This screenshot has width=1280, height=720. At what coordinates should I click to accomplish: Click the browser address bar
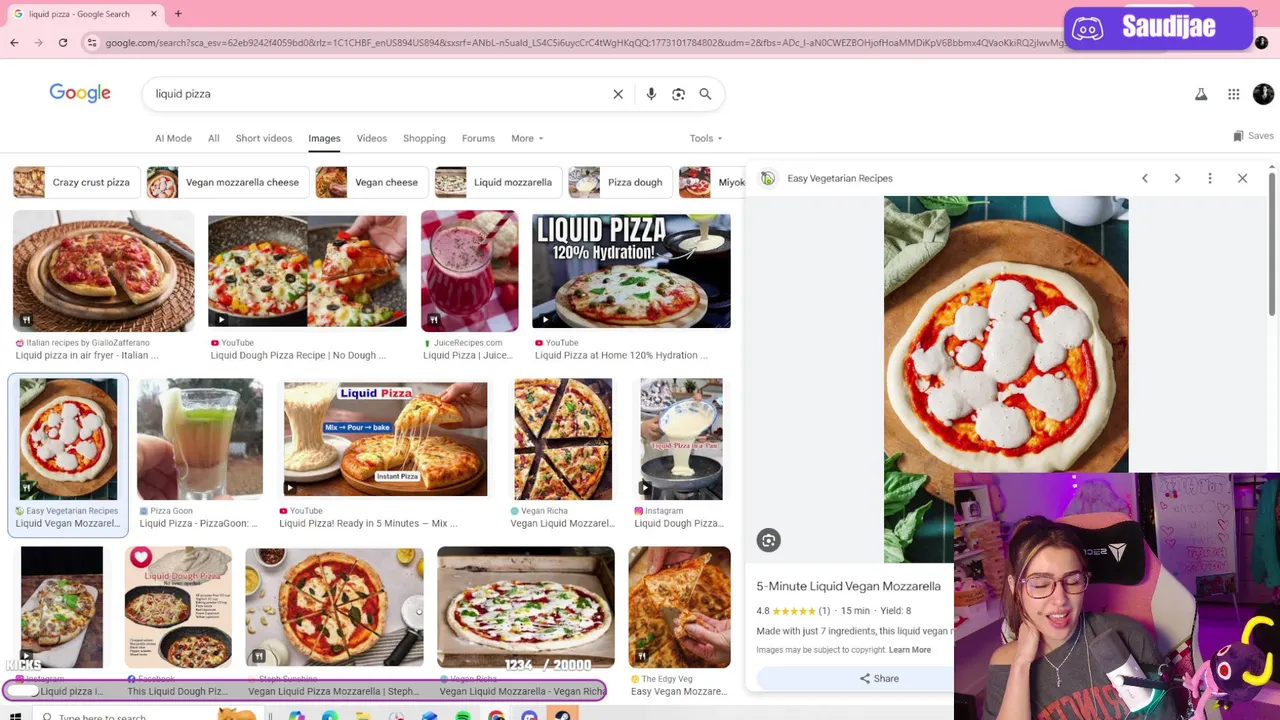[x=585, y=43]
